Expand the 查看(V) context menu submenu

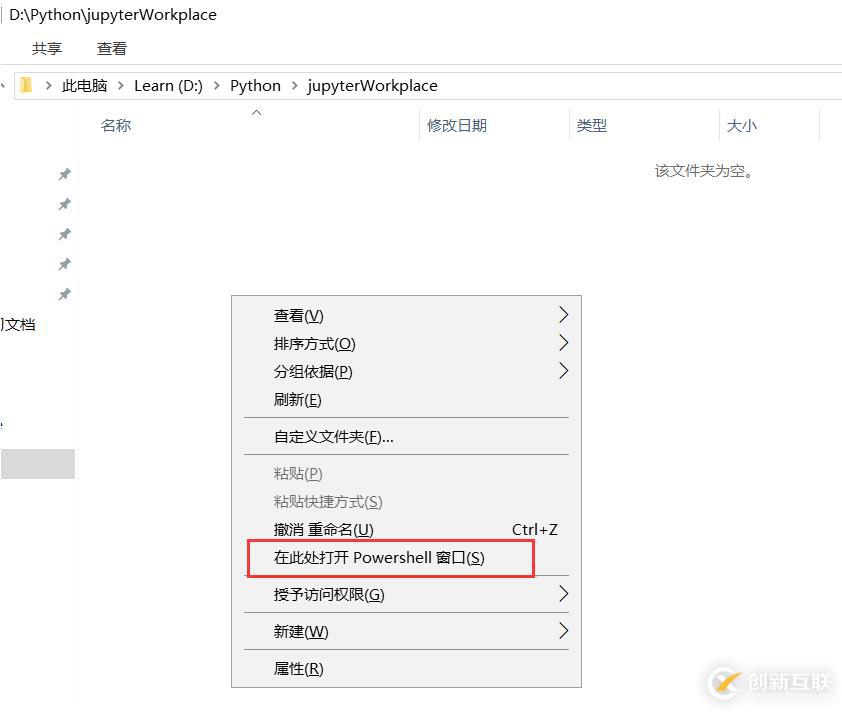pyautogui.click(x=295, y=315)
